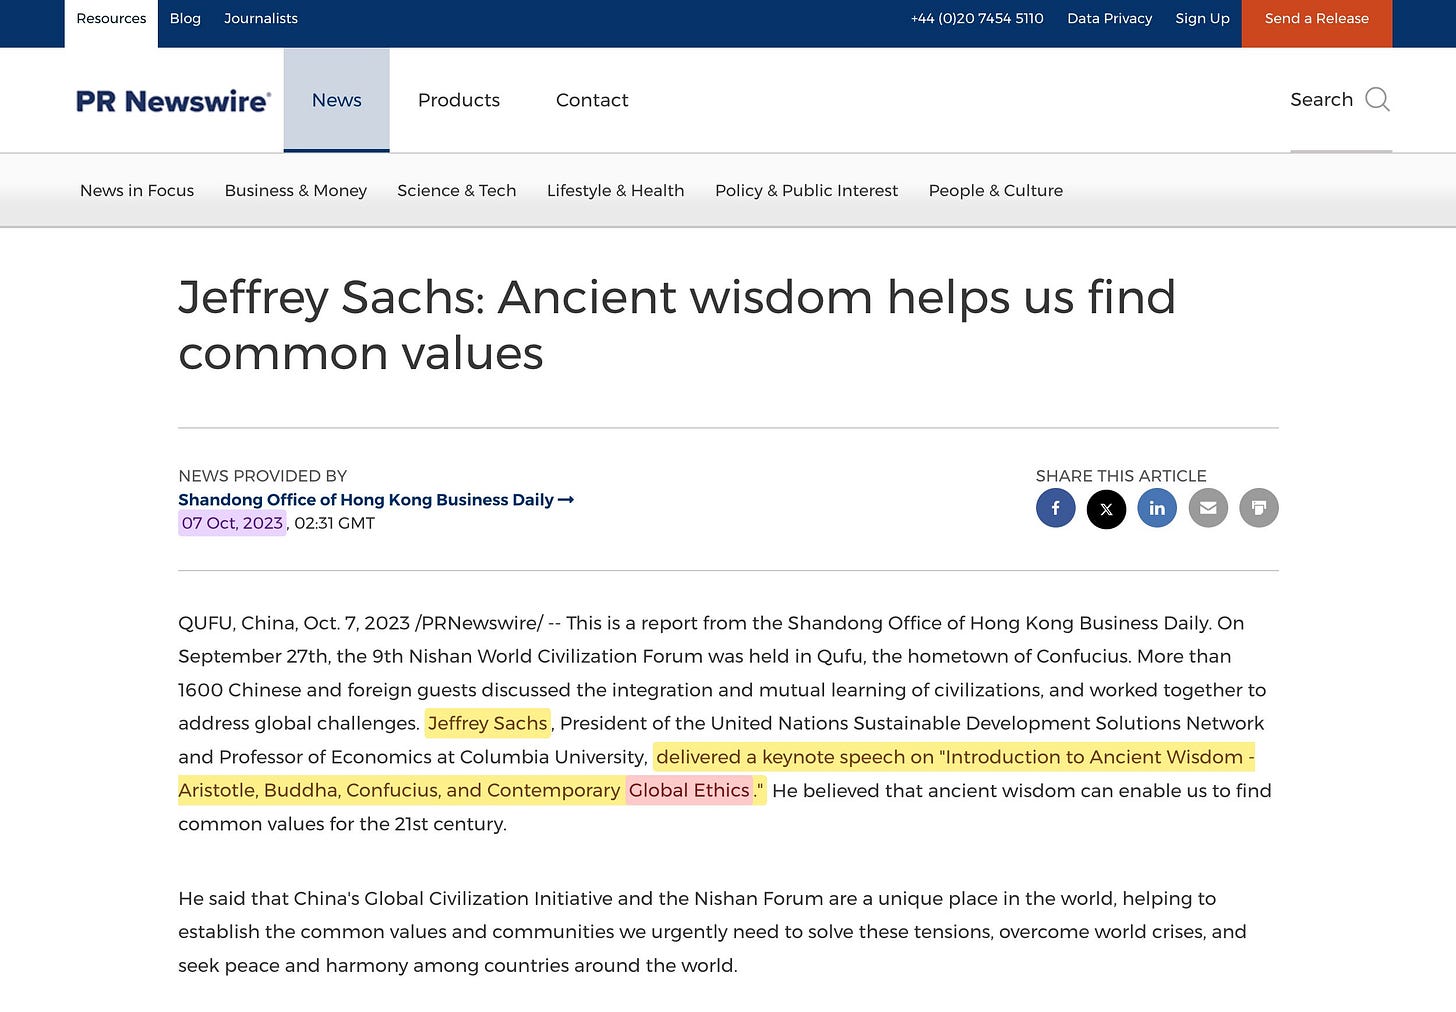Screen dimensions: 1456x1012
Task: Open the Blog link in the top bar
Action: click(x=185, y=19)
